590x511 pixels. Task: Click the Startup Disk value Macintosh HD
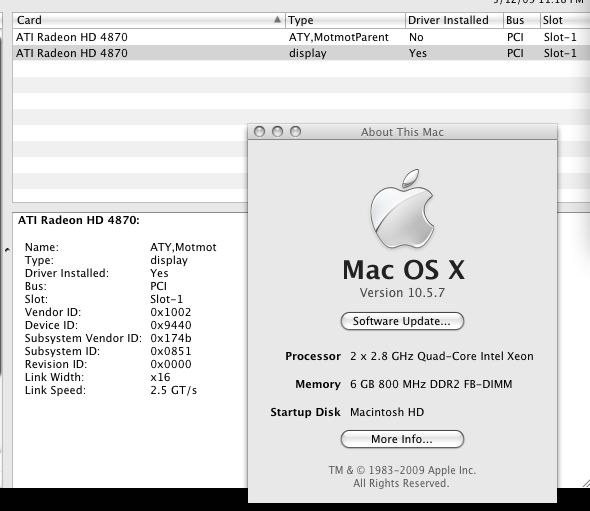point(387,412)
